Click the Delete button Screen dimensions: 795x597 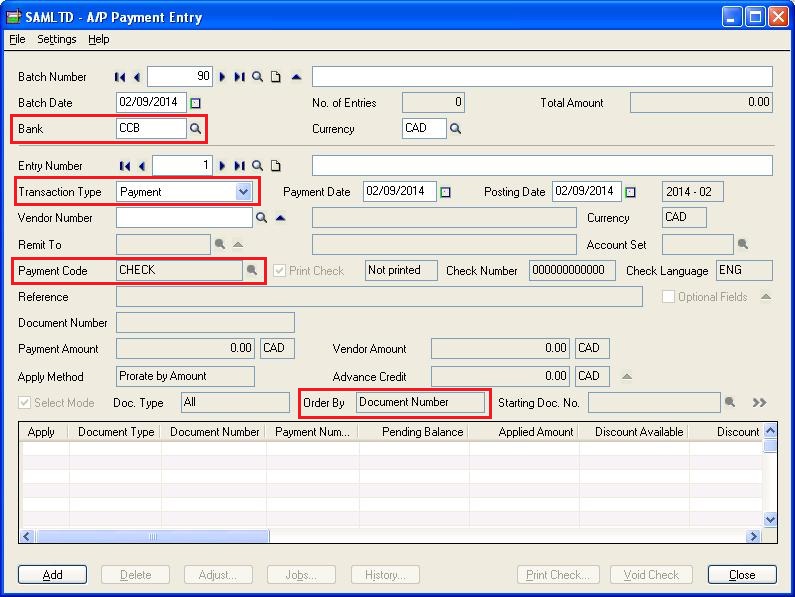(135, 575)
